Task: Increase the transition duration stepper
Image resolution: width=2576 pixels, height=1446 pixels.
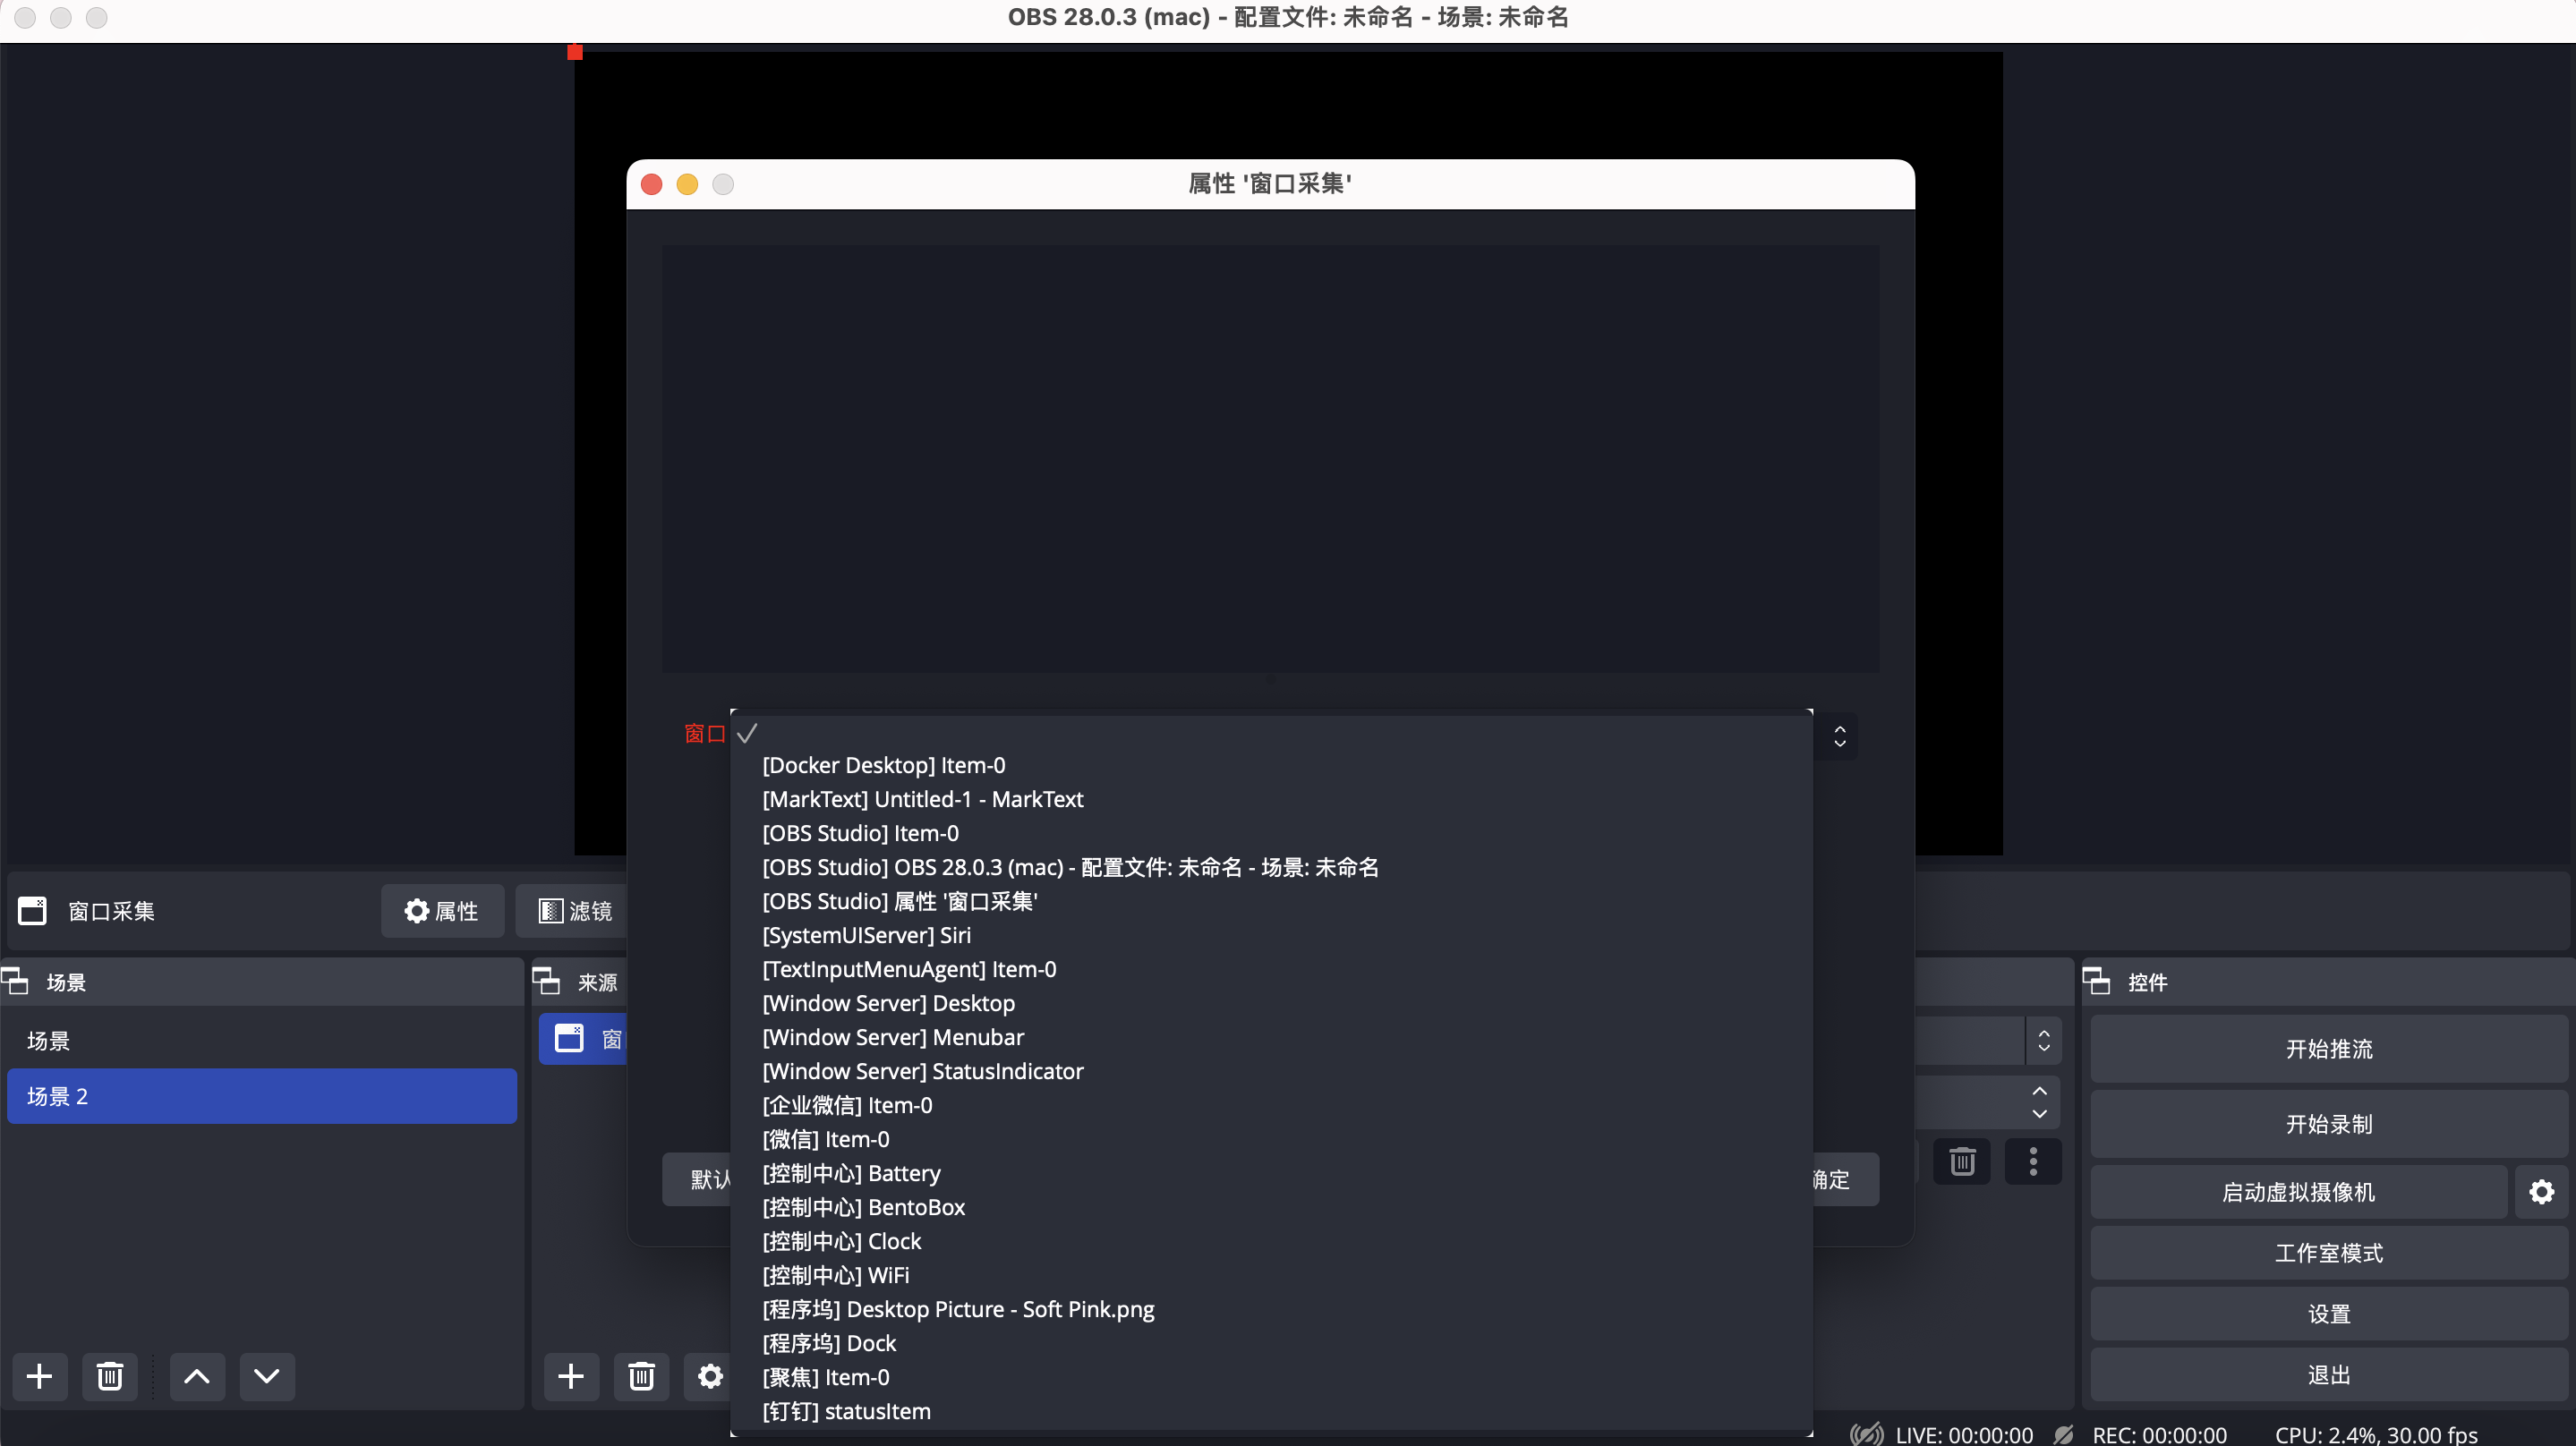Action: tap(2039, 1091)
